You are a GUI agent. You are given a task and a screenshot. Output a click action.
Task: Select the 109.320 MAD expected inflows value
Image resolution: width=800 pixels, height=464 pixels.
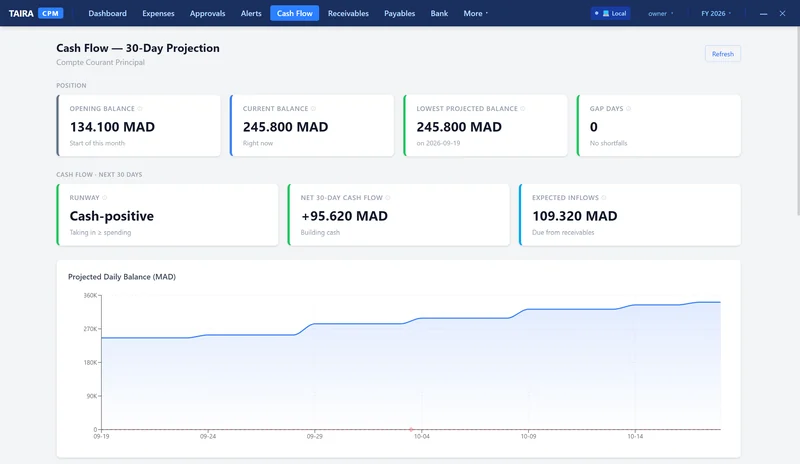click(x=574, y=216)
